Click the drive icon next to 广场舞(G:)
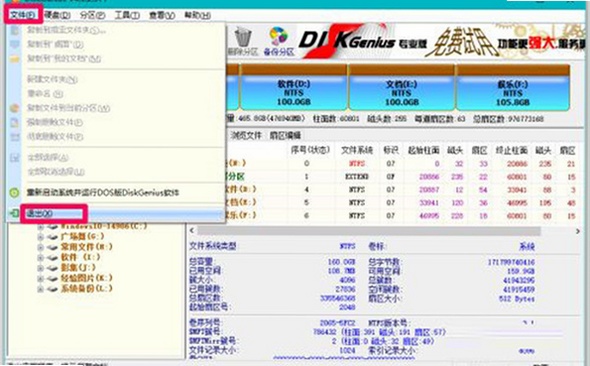 (52, 237)
